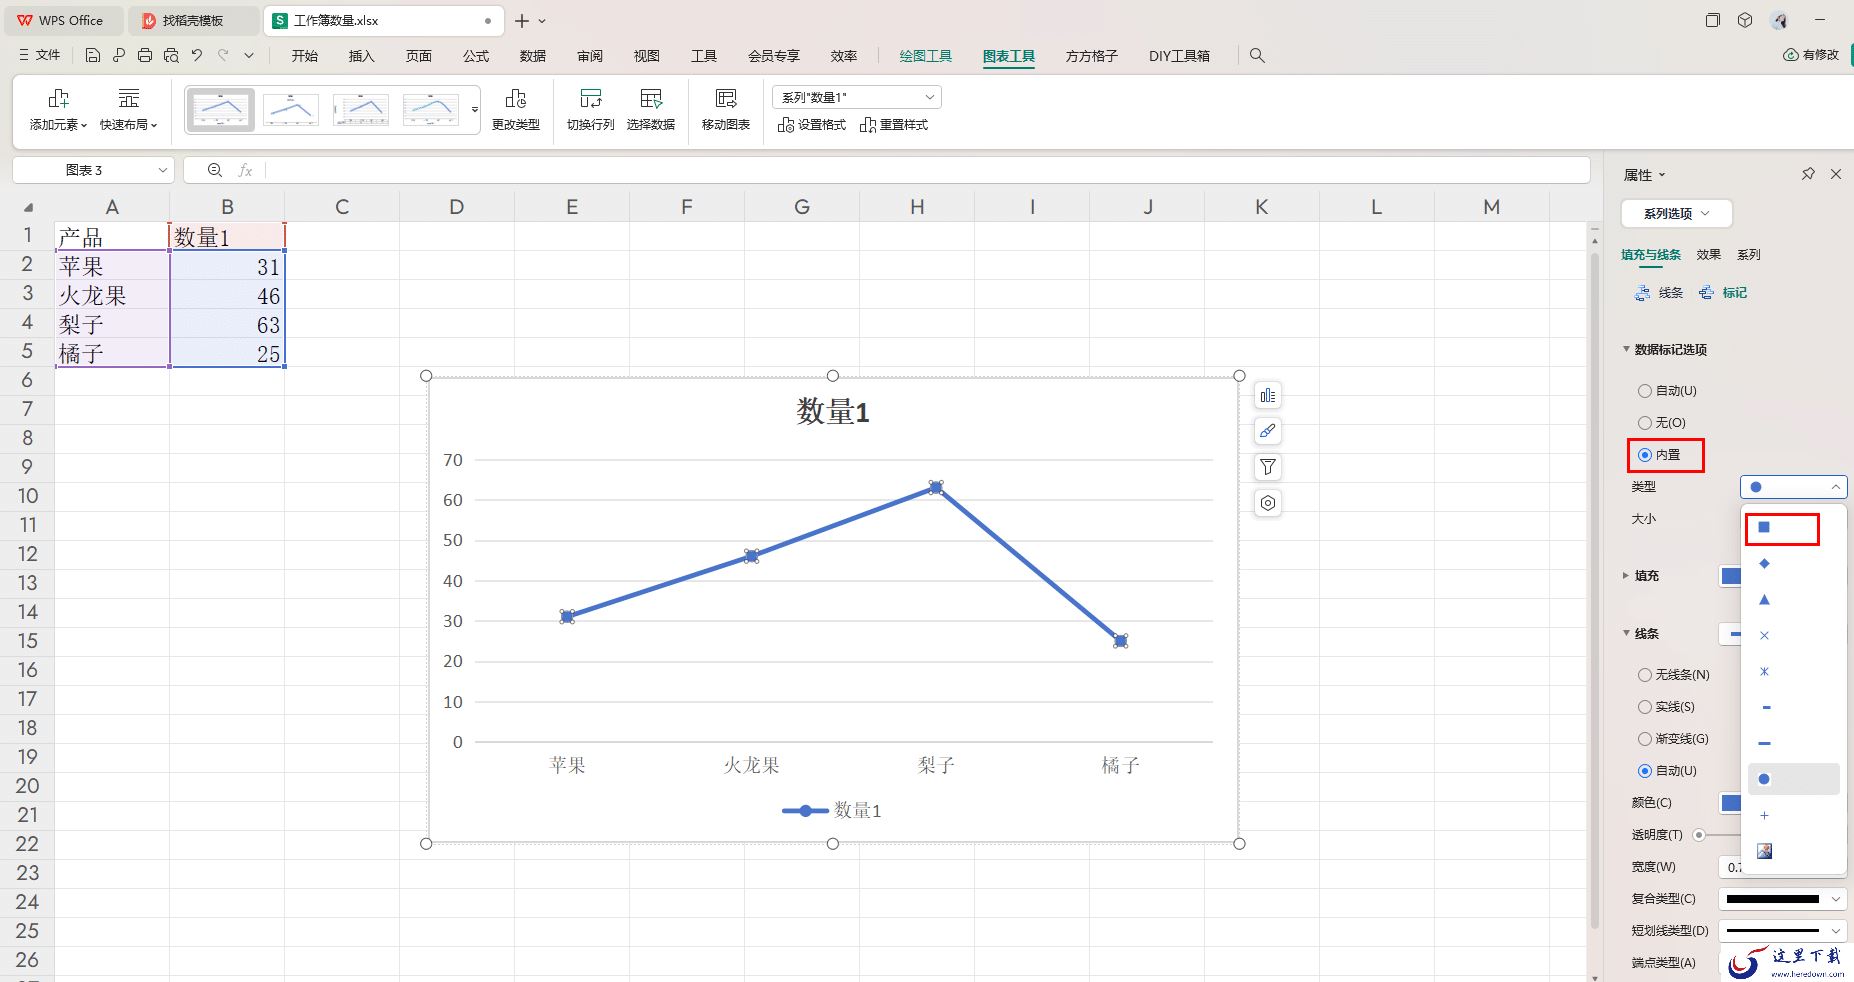Viewport: 1854px width, 982px height.
Task: Select the triangle marker type
Action: pos(1764,600)
